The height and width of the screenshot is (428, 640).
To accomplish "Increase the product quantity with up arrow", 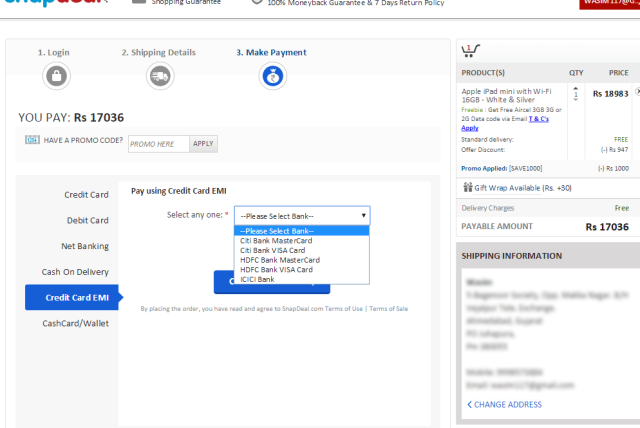I will point(576,89).
